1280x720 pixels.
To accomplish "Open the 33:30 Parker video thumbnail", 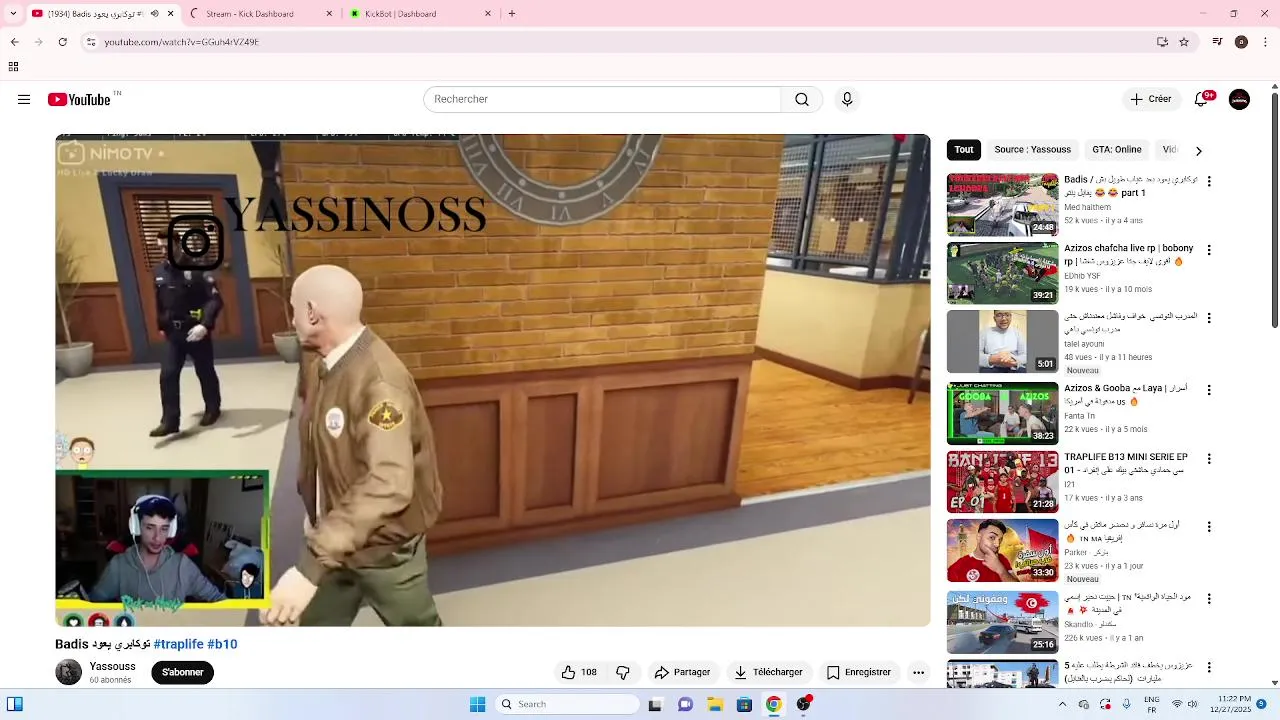I will pos(1002,550).
